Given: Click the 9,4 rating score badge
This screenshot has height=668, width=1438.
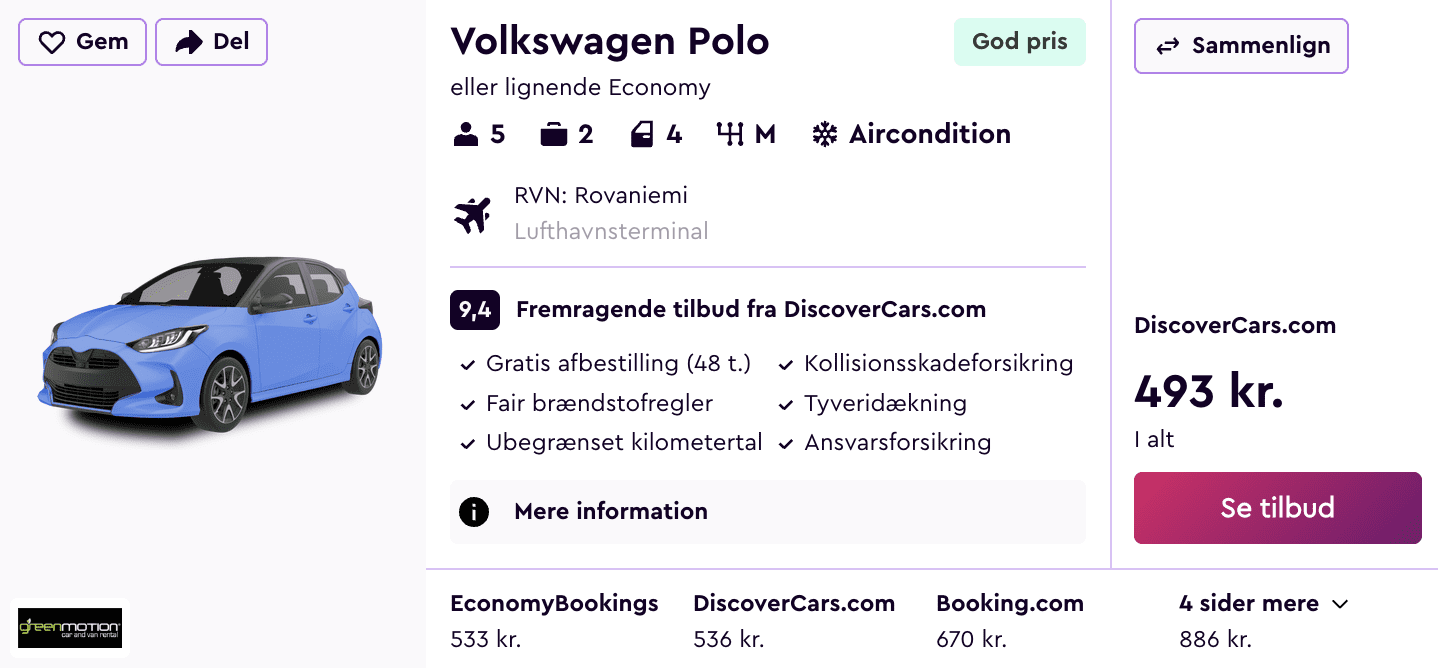Looking at the screenshot, I should tap(475, 310).
